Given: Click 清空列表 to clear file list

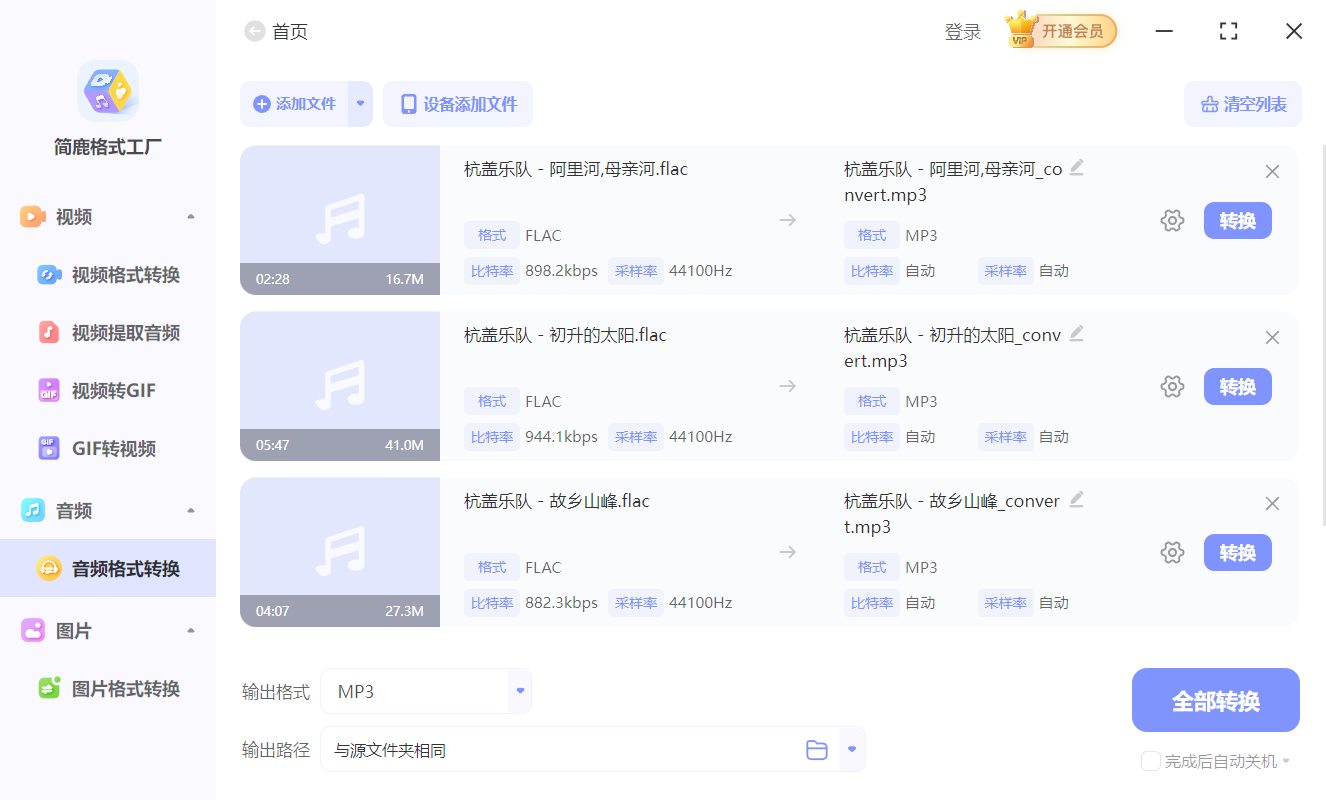Looking at the screenshot, I should coord(1243,104).
